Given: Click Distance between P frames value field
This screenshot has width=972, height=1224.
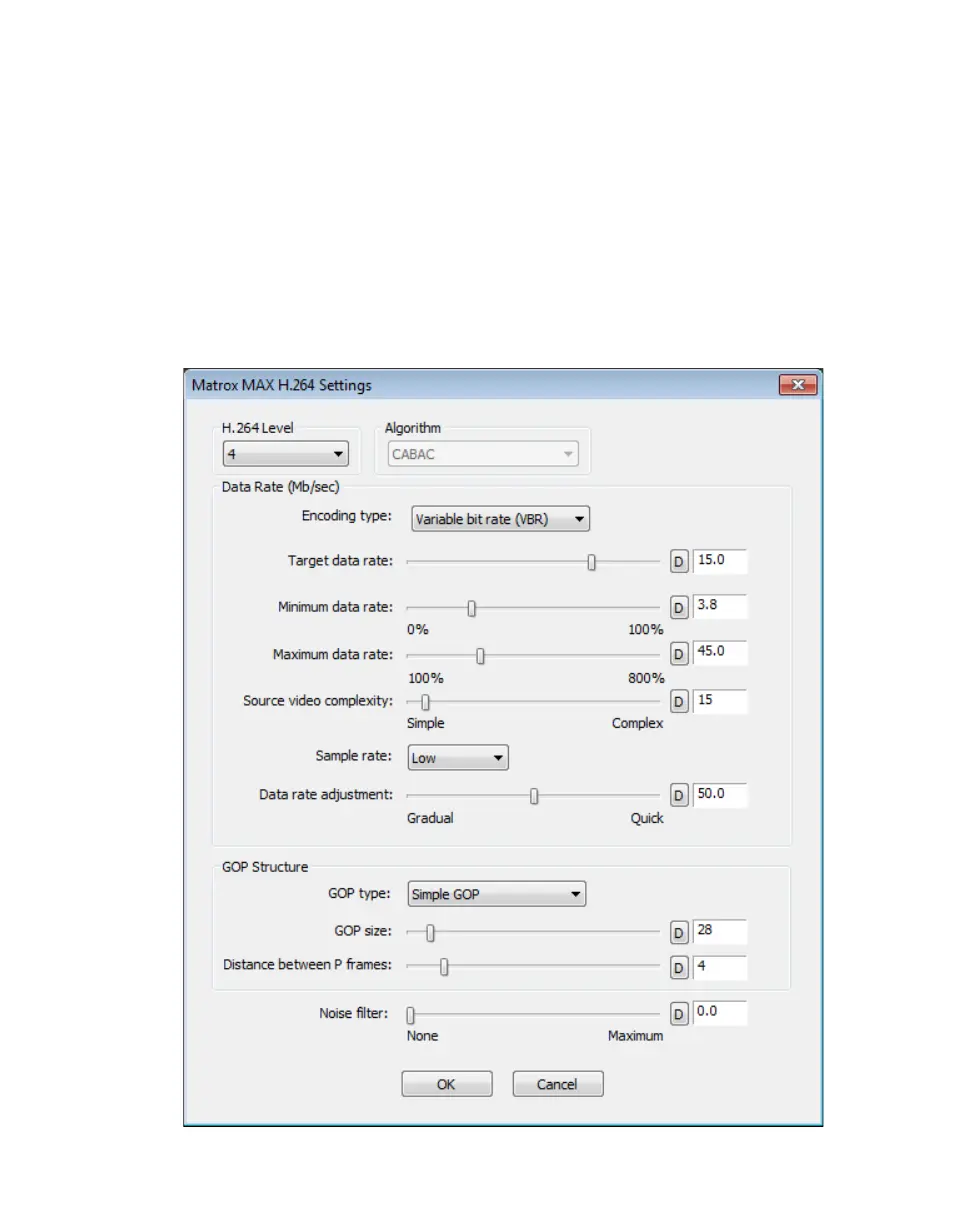Looking at the screenshot, I should click(719, 967).
